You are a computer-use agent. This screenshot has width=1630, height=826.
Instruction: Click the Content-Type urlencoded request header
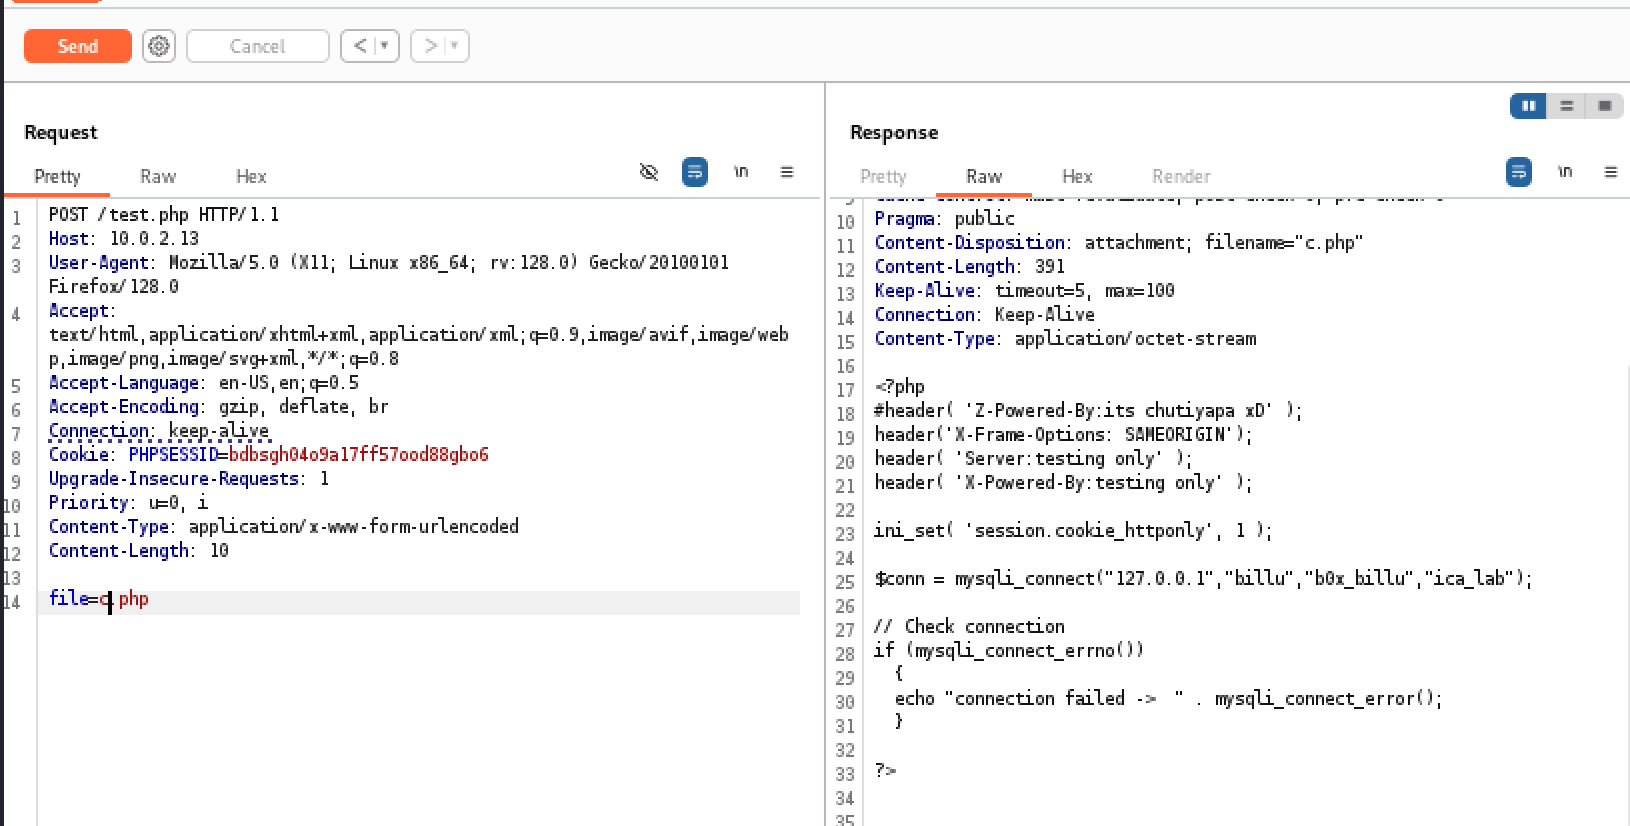[284, 527]
